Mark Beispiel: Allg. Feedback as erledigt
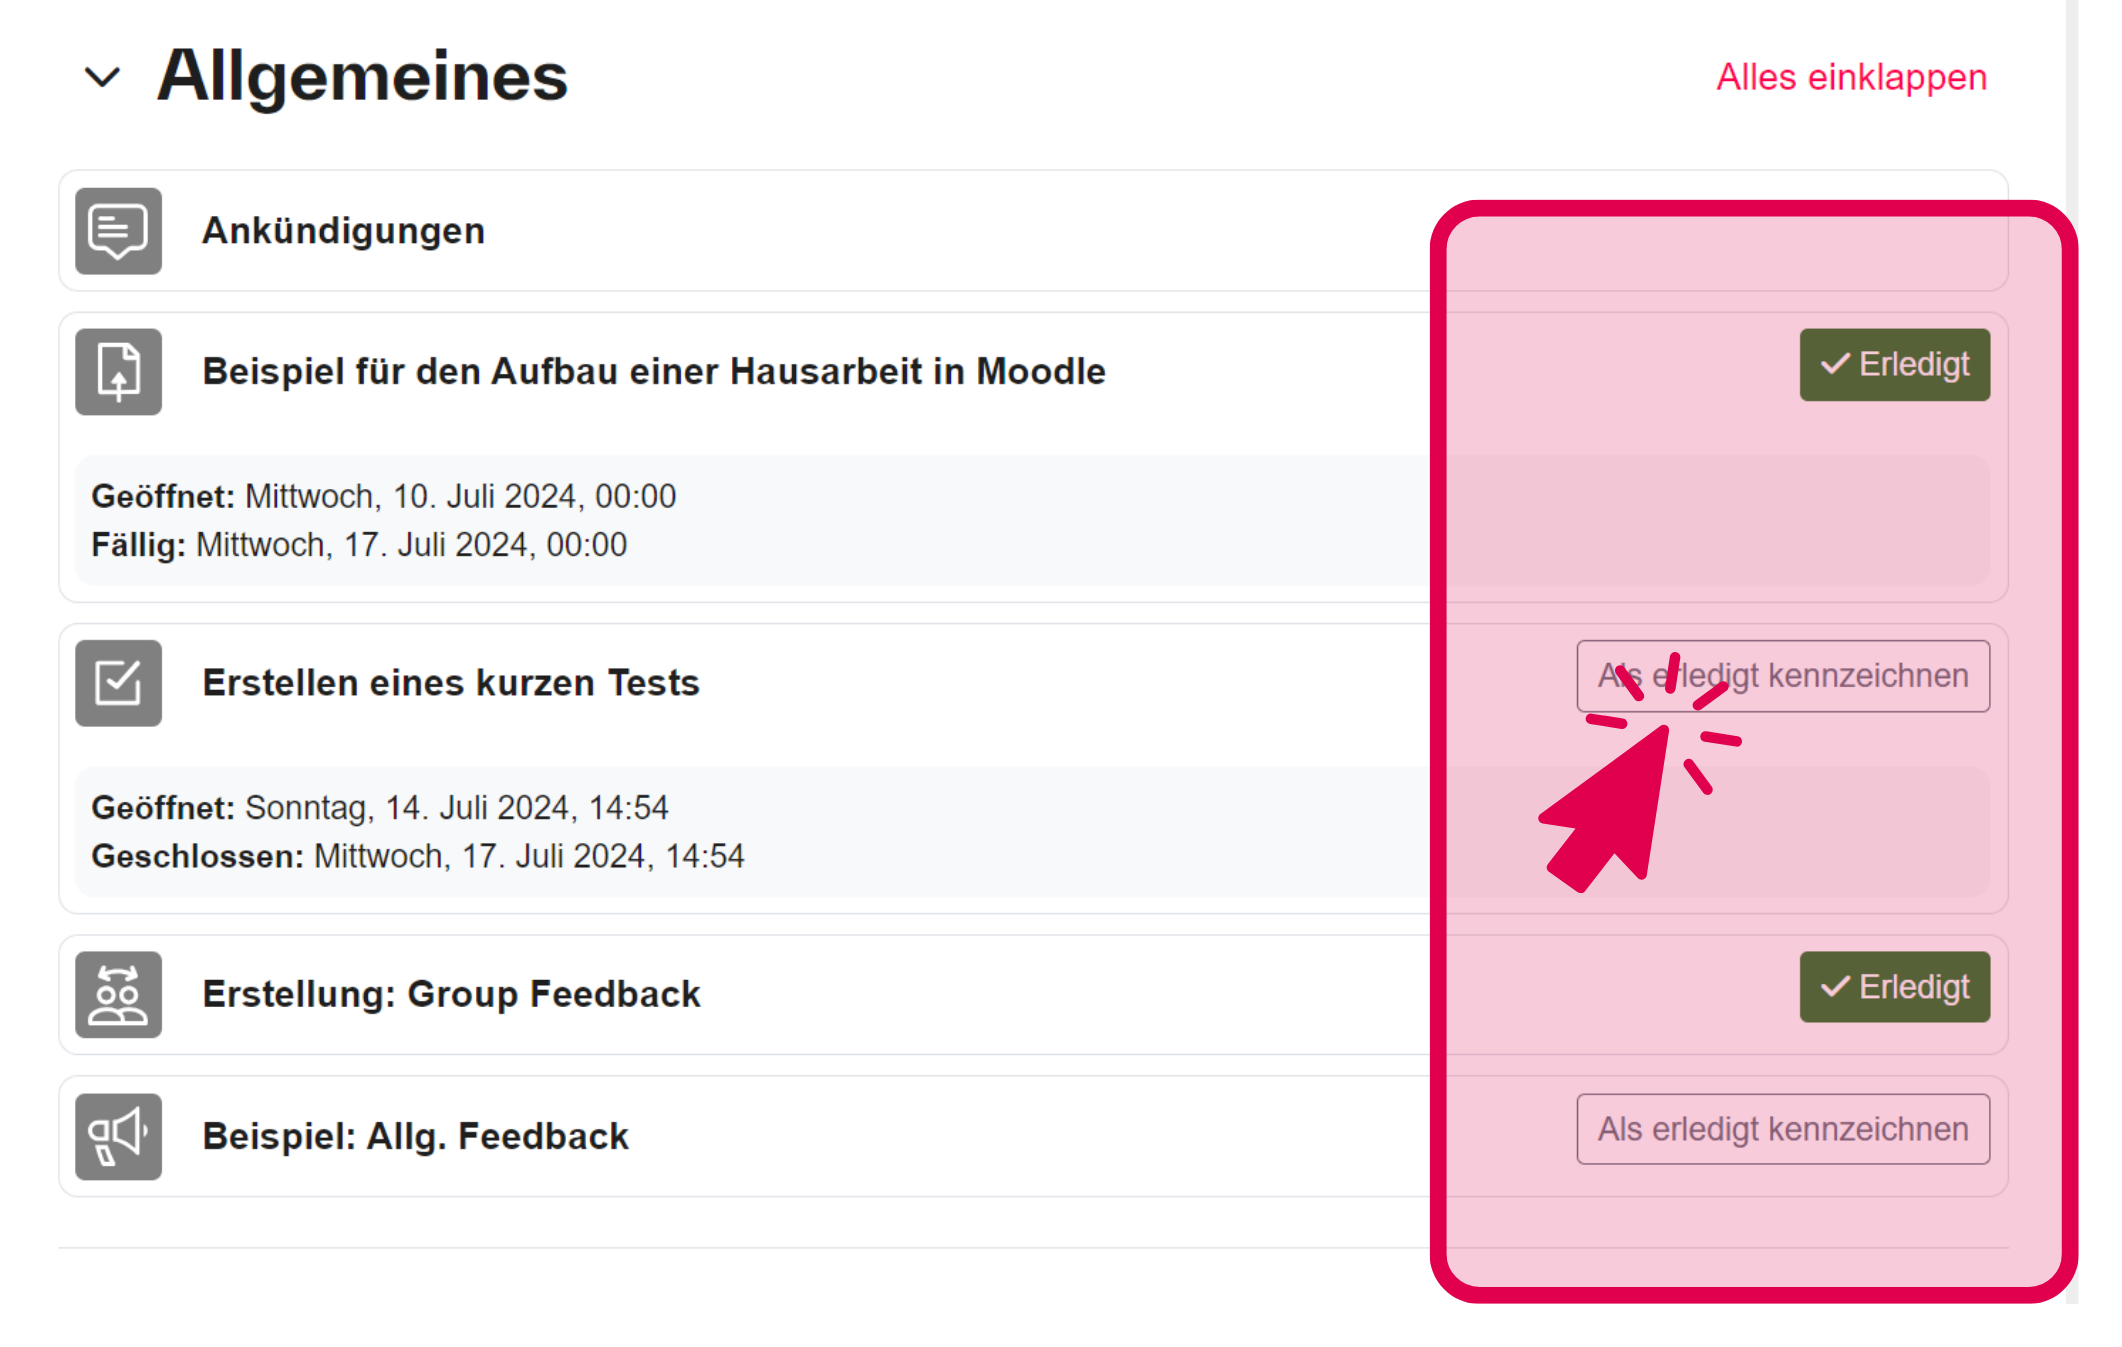2122x1347 pixels. click(x=1782, y=1129)
